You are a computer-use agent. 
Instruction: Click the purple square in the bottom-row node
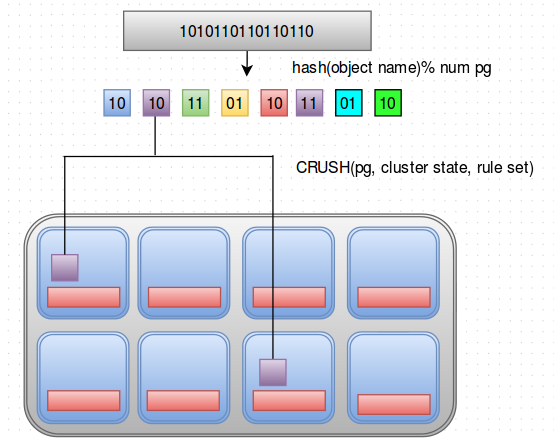[273, 372]
